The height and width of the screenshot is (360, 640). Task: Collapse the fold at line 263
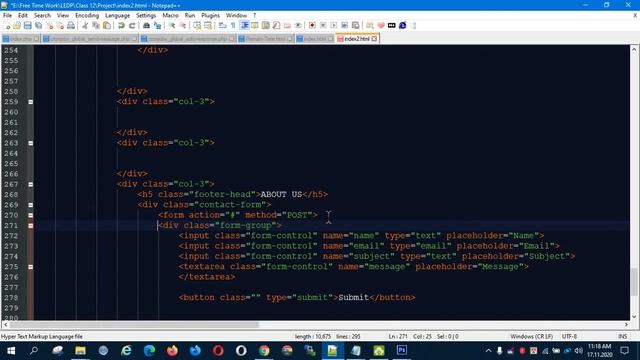point(31,143)
